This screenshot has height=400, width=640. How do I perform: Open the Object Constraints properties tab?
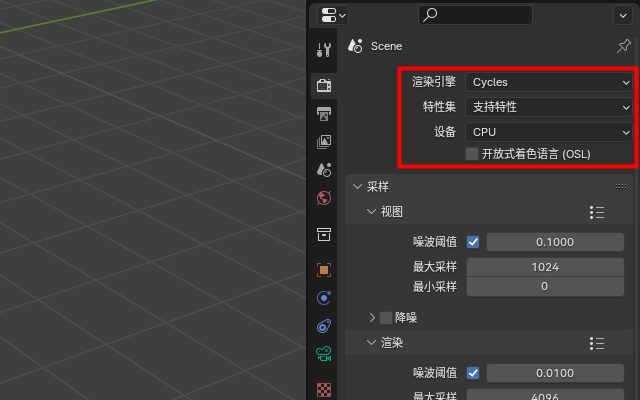[x=324, y=326]
